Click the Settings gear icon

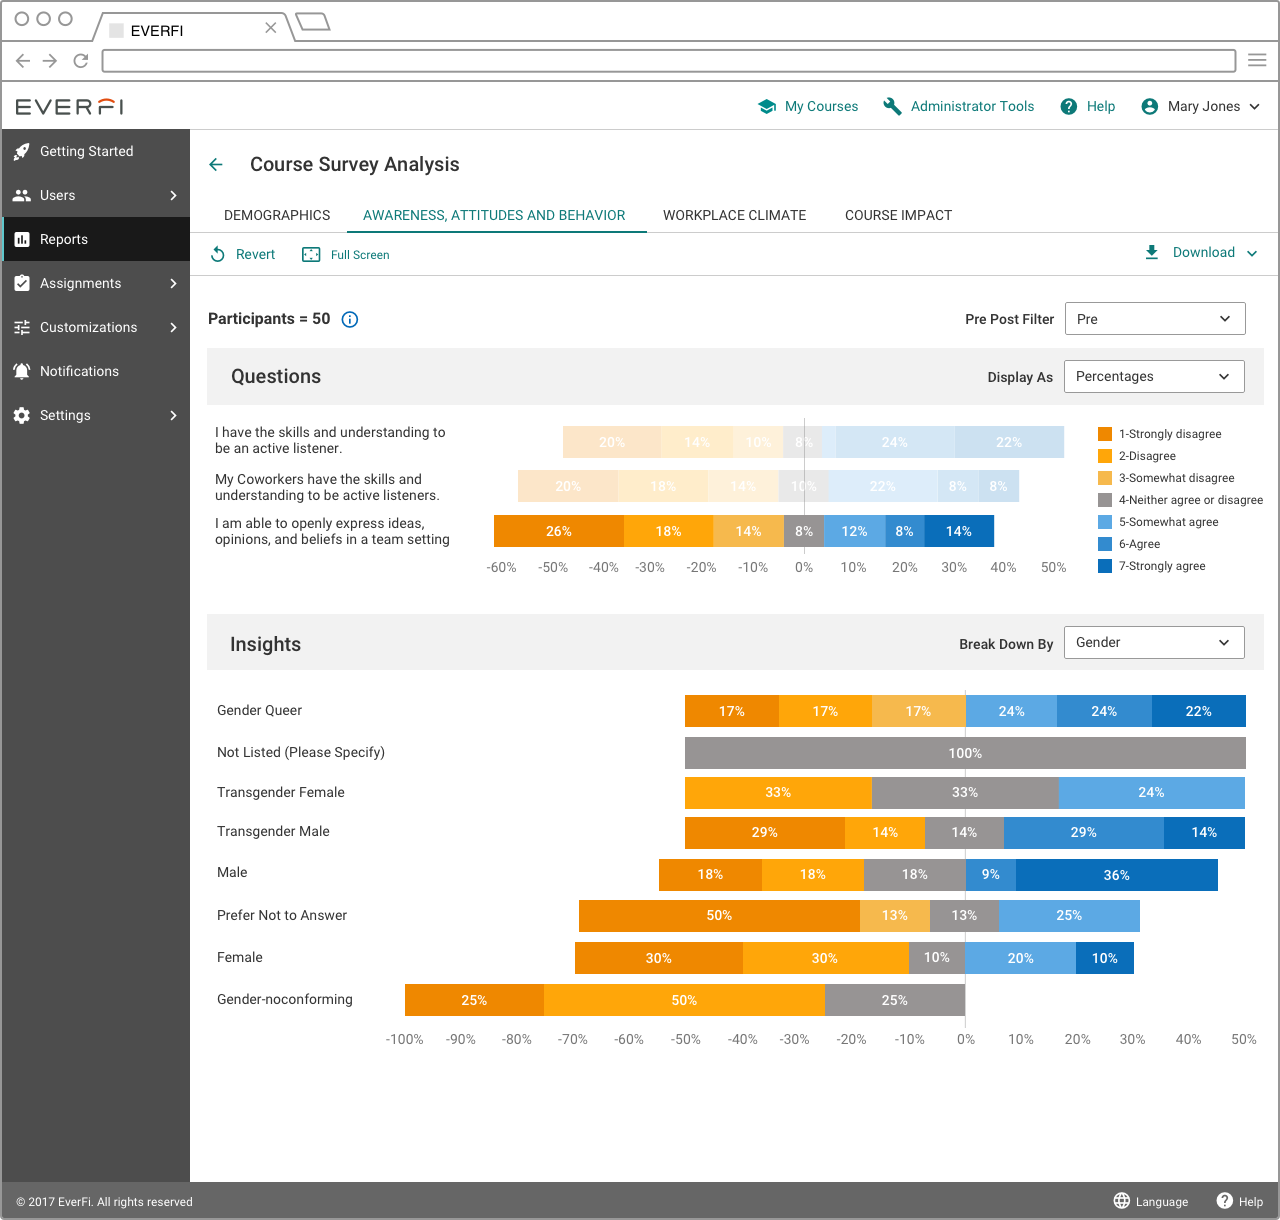(x=22, y=416)
